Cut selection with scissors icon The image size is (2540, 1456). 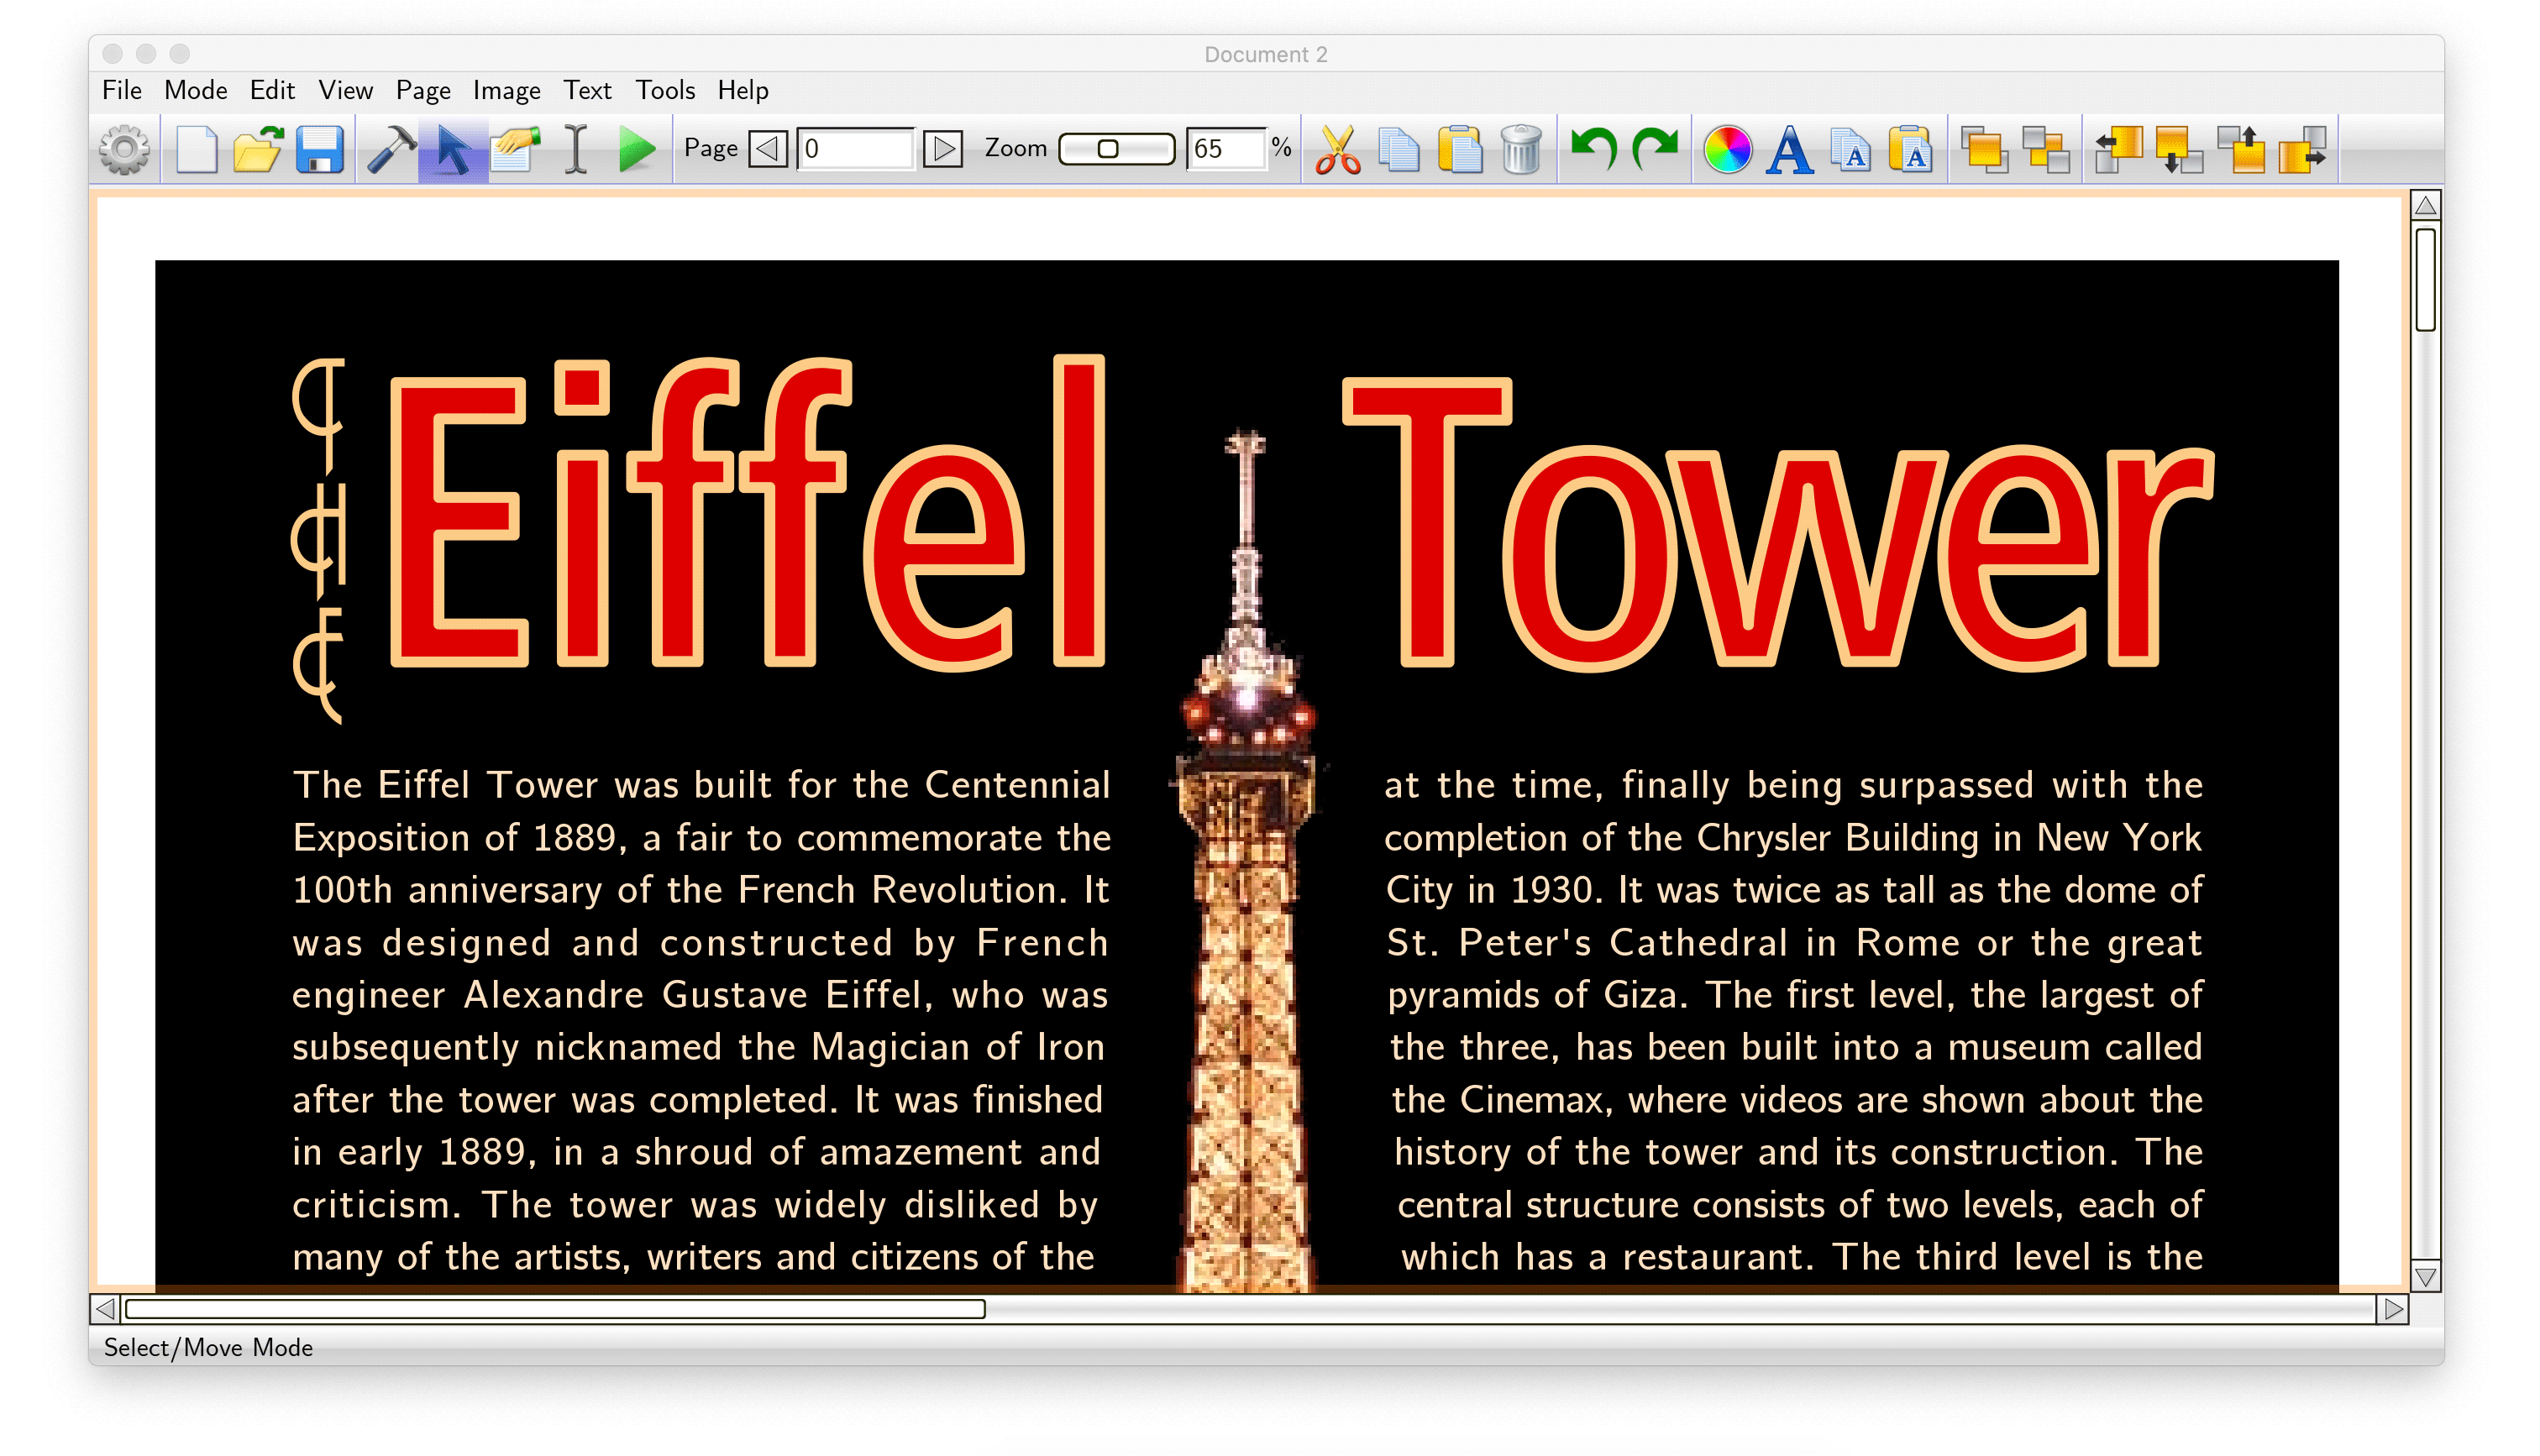(1338, 150)
